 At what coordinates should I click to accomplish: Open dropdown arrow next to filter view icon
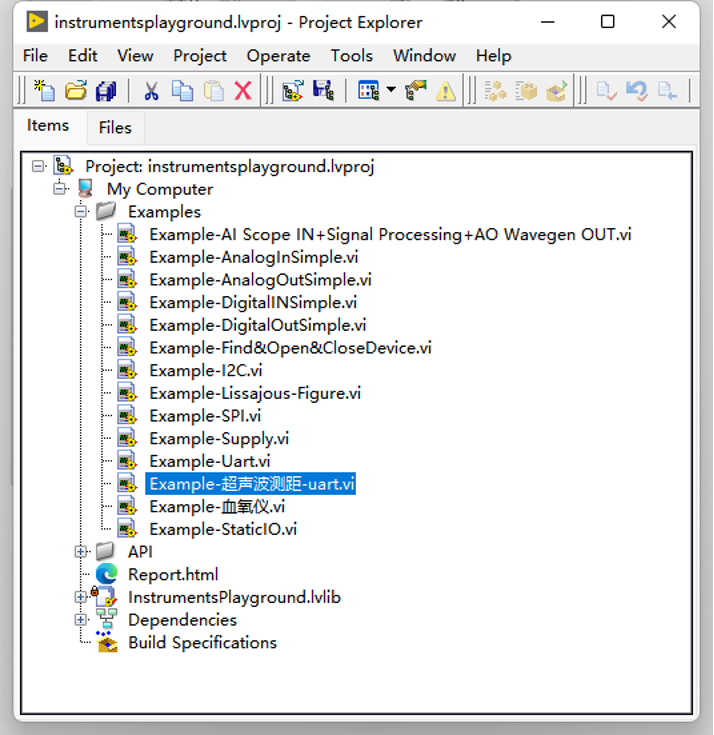coord(390,91)
